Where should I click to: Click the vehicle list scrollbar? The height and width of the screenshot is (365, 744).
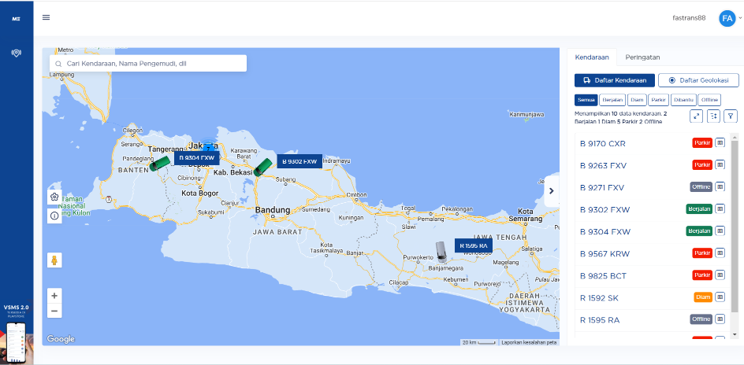pos(735,225)
